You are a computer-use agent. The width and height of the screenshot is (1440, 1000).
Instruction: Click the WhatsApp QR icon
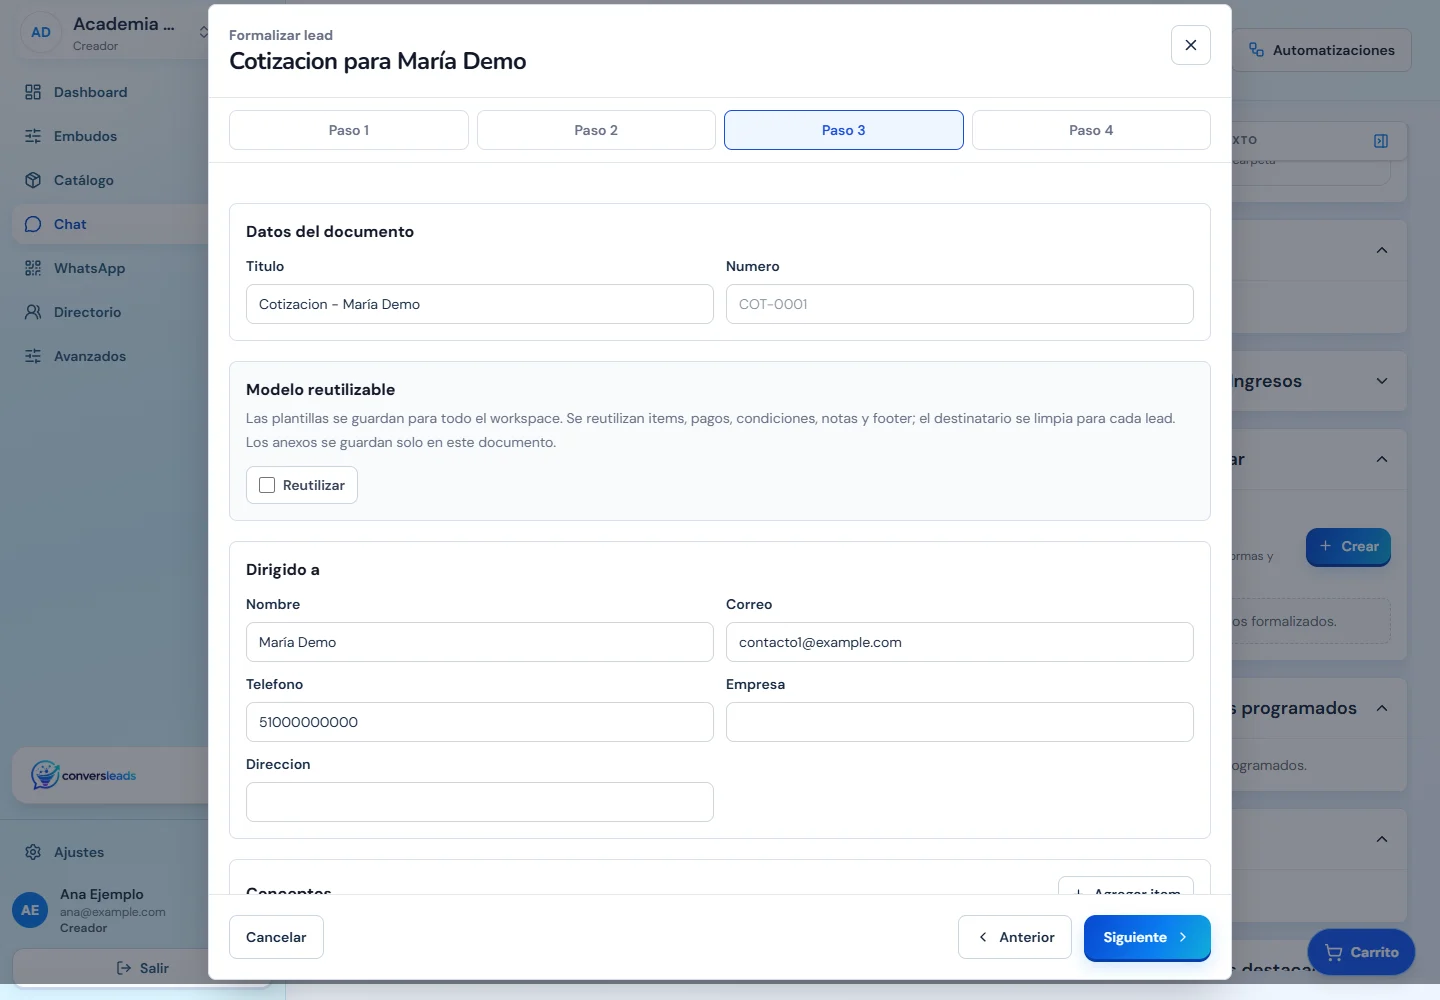[x=33, y=268]
